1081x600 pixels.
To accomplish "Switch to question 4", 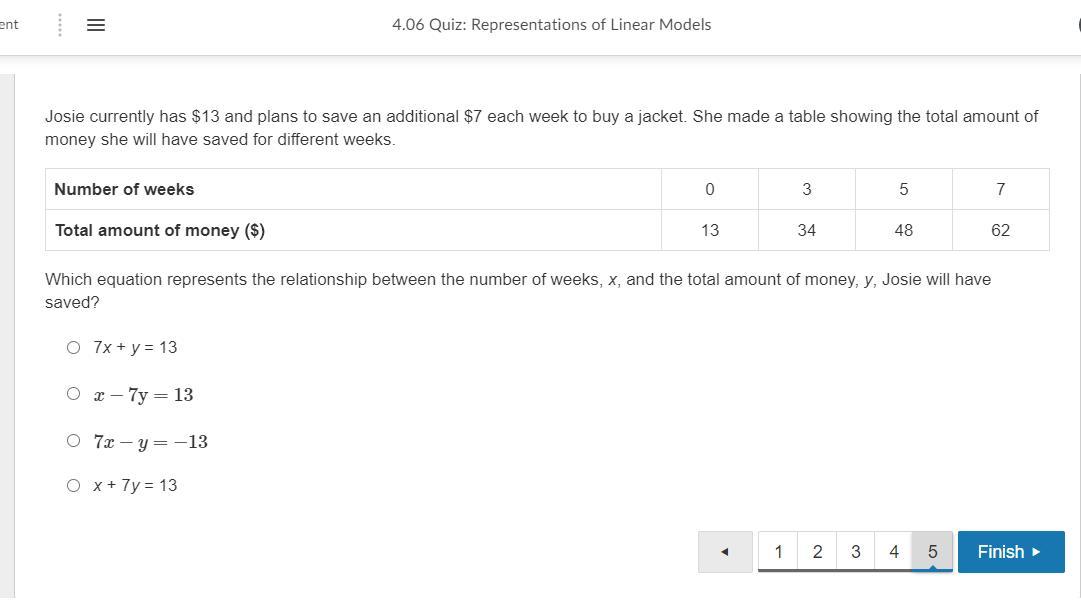I will coord(893,552).
